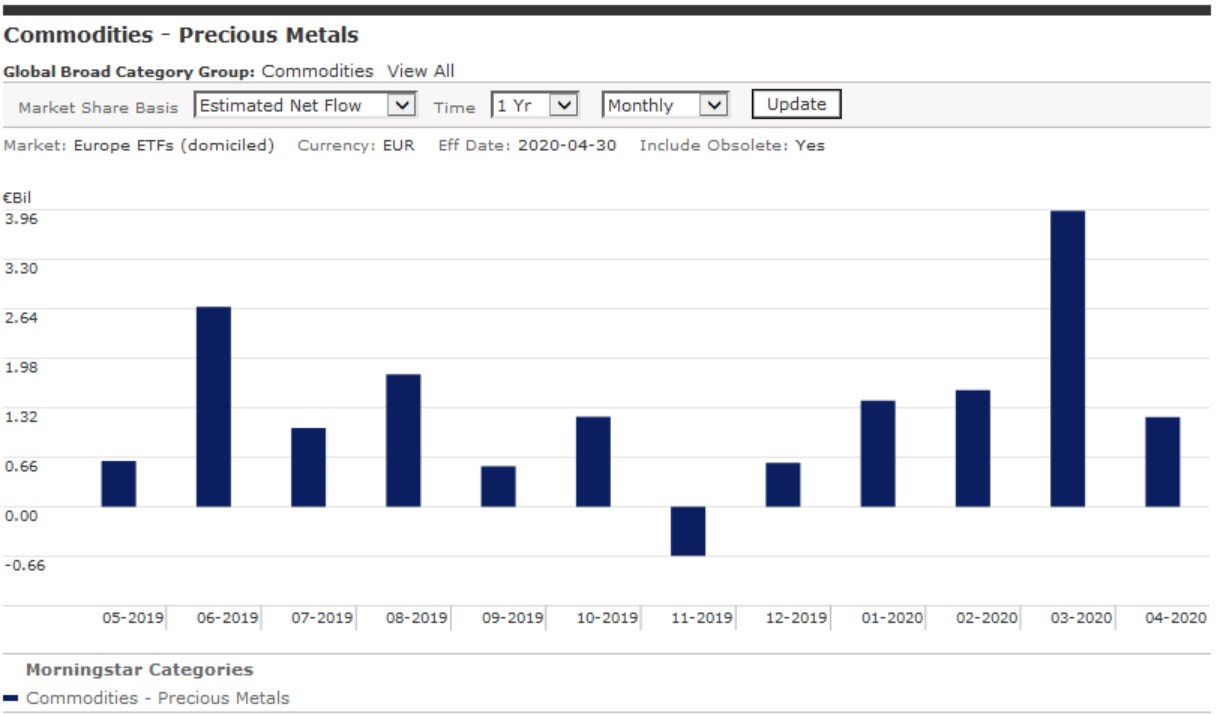Click the blue legend swatch for Precious Metals
Image resolution: width=1216 pixels, height=714 pixels.
point(11,698)
